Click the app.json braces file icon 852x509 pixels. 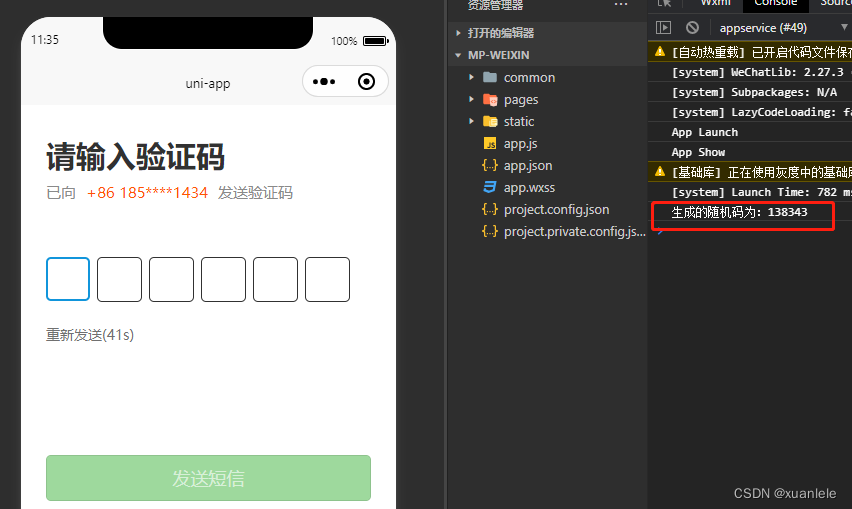coord(490,165)
